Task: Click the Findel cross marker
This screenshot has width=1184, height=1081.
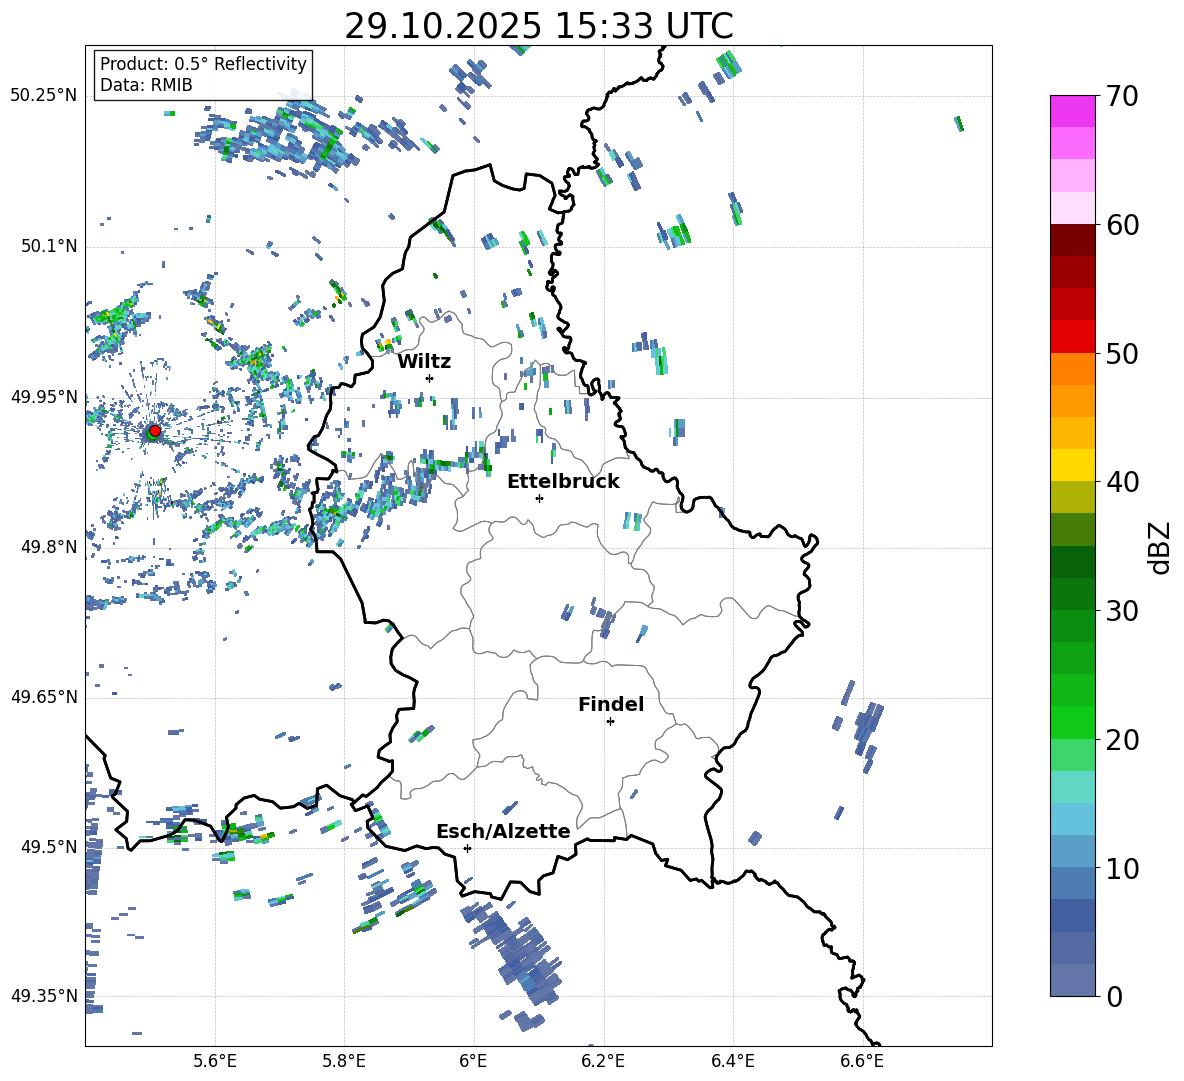Action: (610, 721)
